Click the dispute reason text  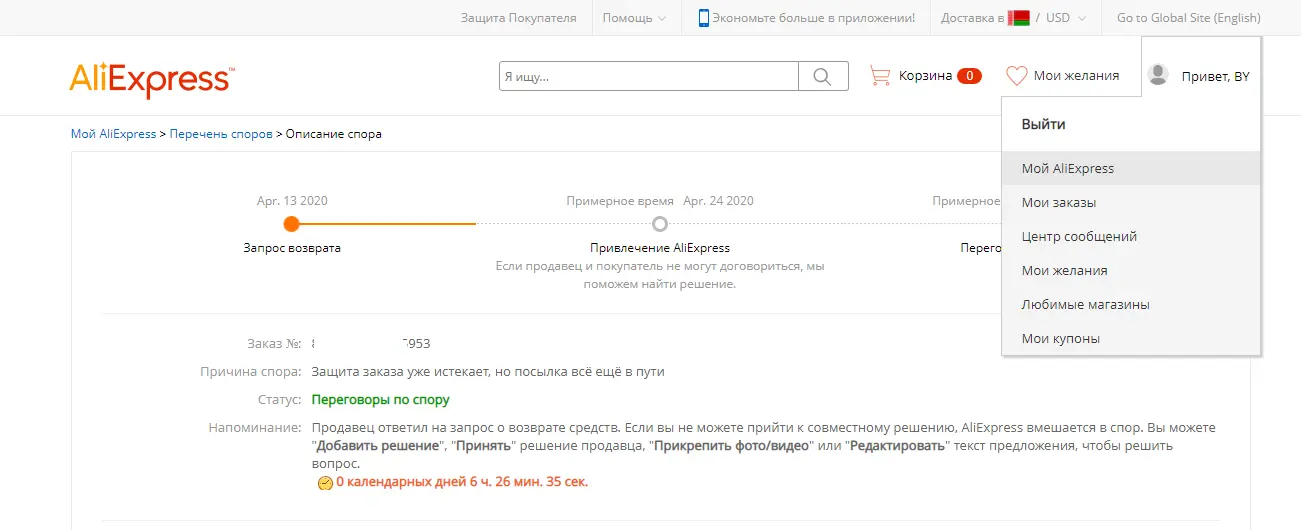487,372
